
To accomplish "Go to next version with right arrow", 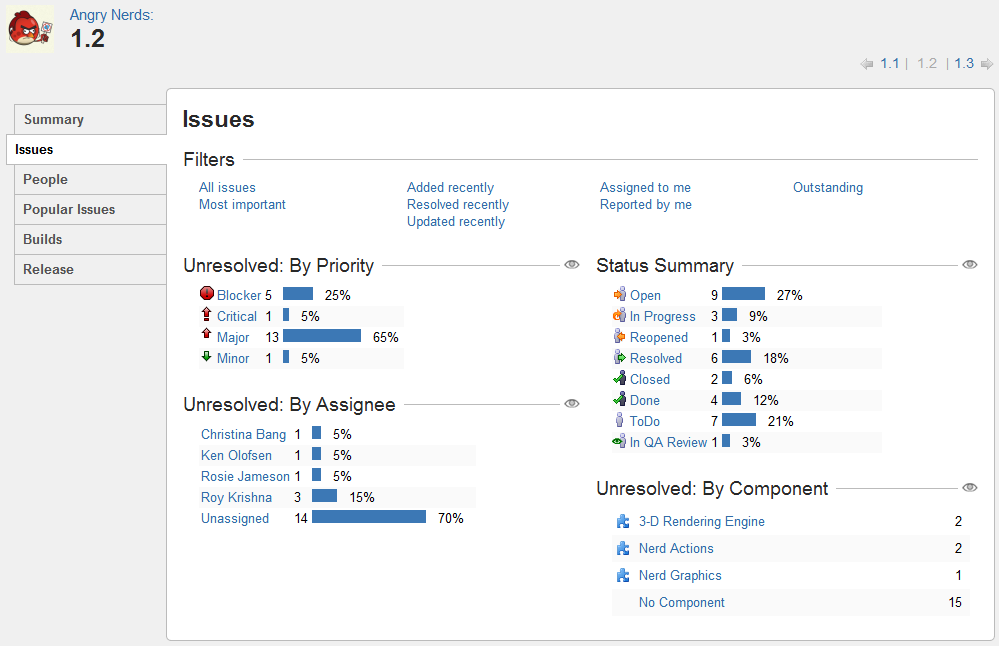I will click(987, 64).
